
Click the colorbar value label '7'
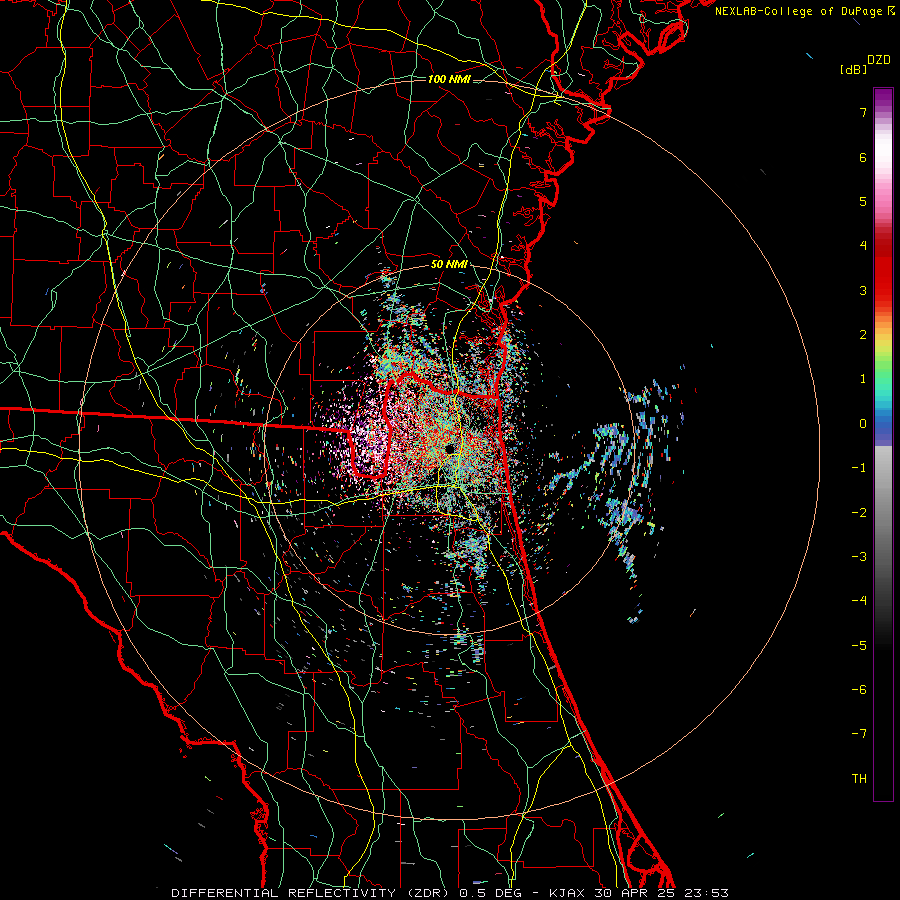863,112
